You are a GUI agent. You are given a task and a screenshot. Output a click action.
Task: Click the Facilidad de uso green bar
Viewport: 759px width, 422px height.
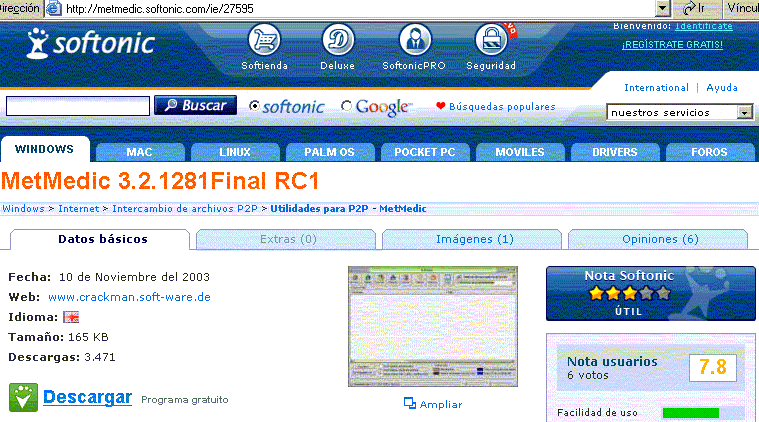[691, 413]
